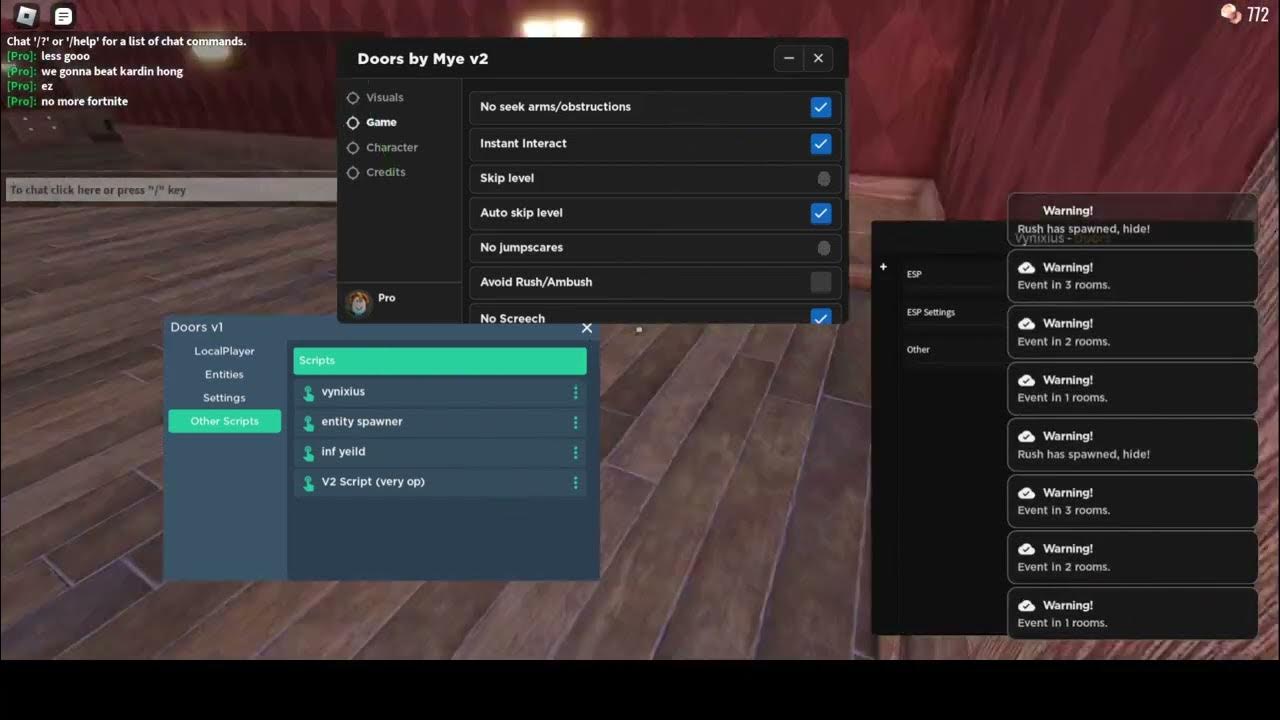
Task: Trigger the No jumpscares dot button
Action: pos(824,248)
